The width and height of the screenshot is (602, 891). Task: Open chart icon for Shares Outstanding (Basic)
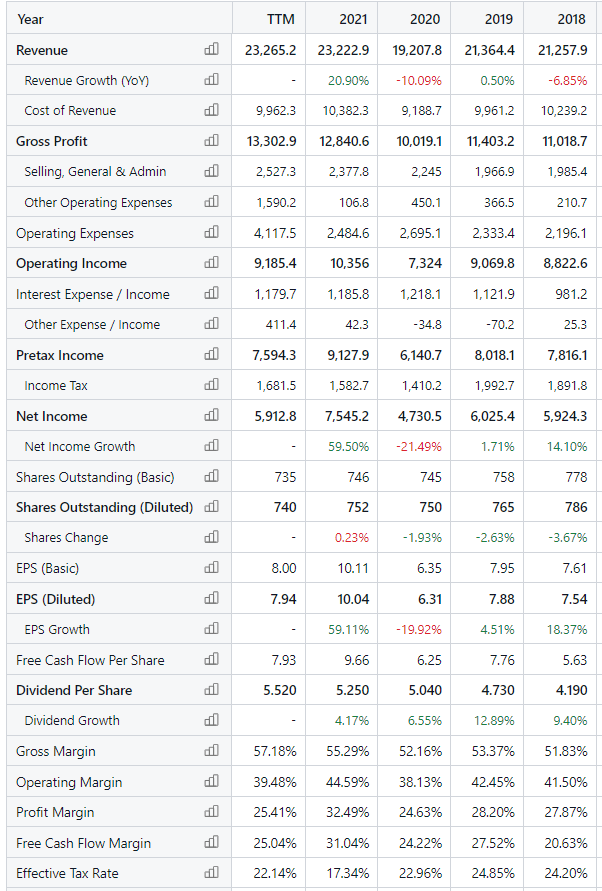(x=211, y=476)
